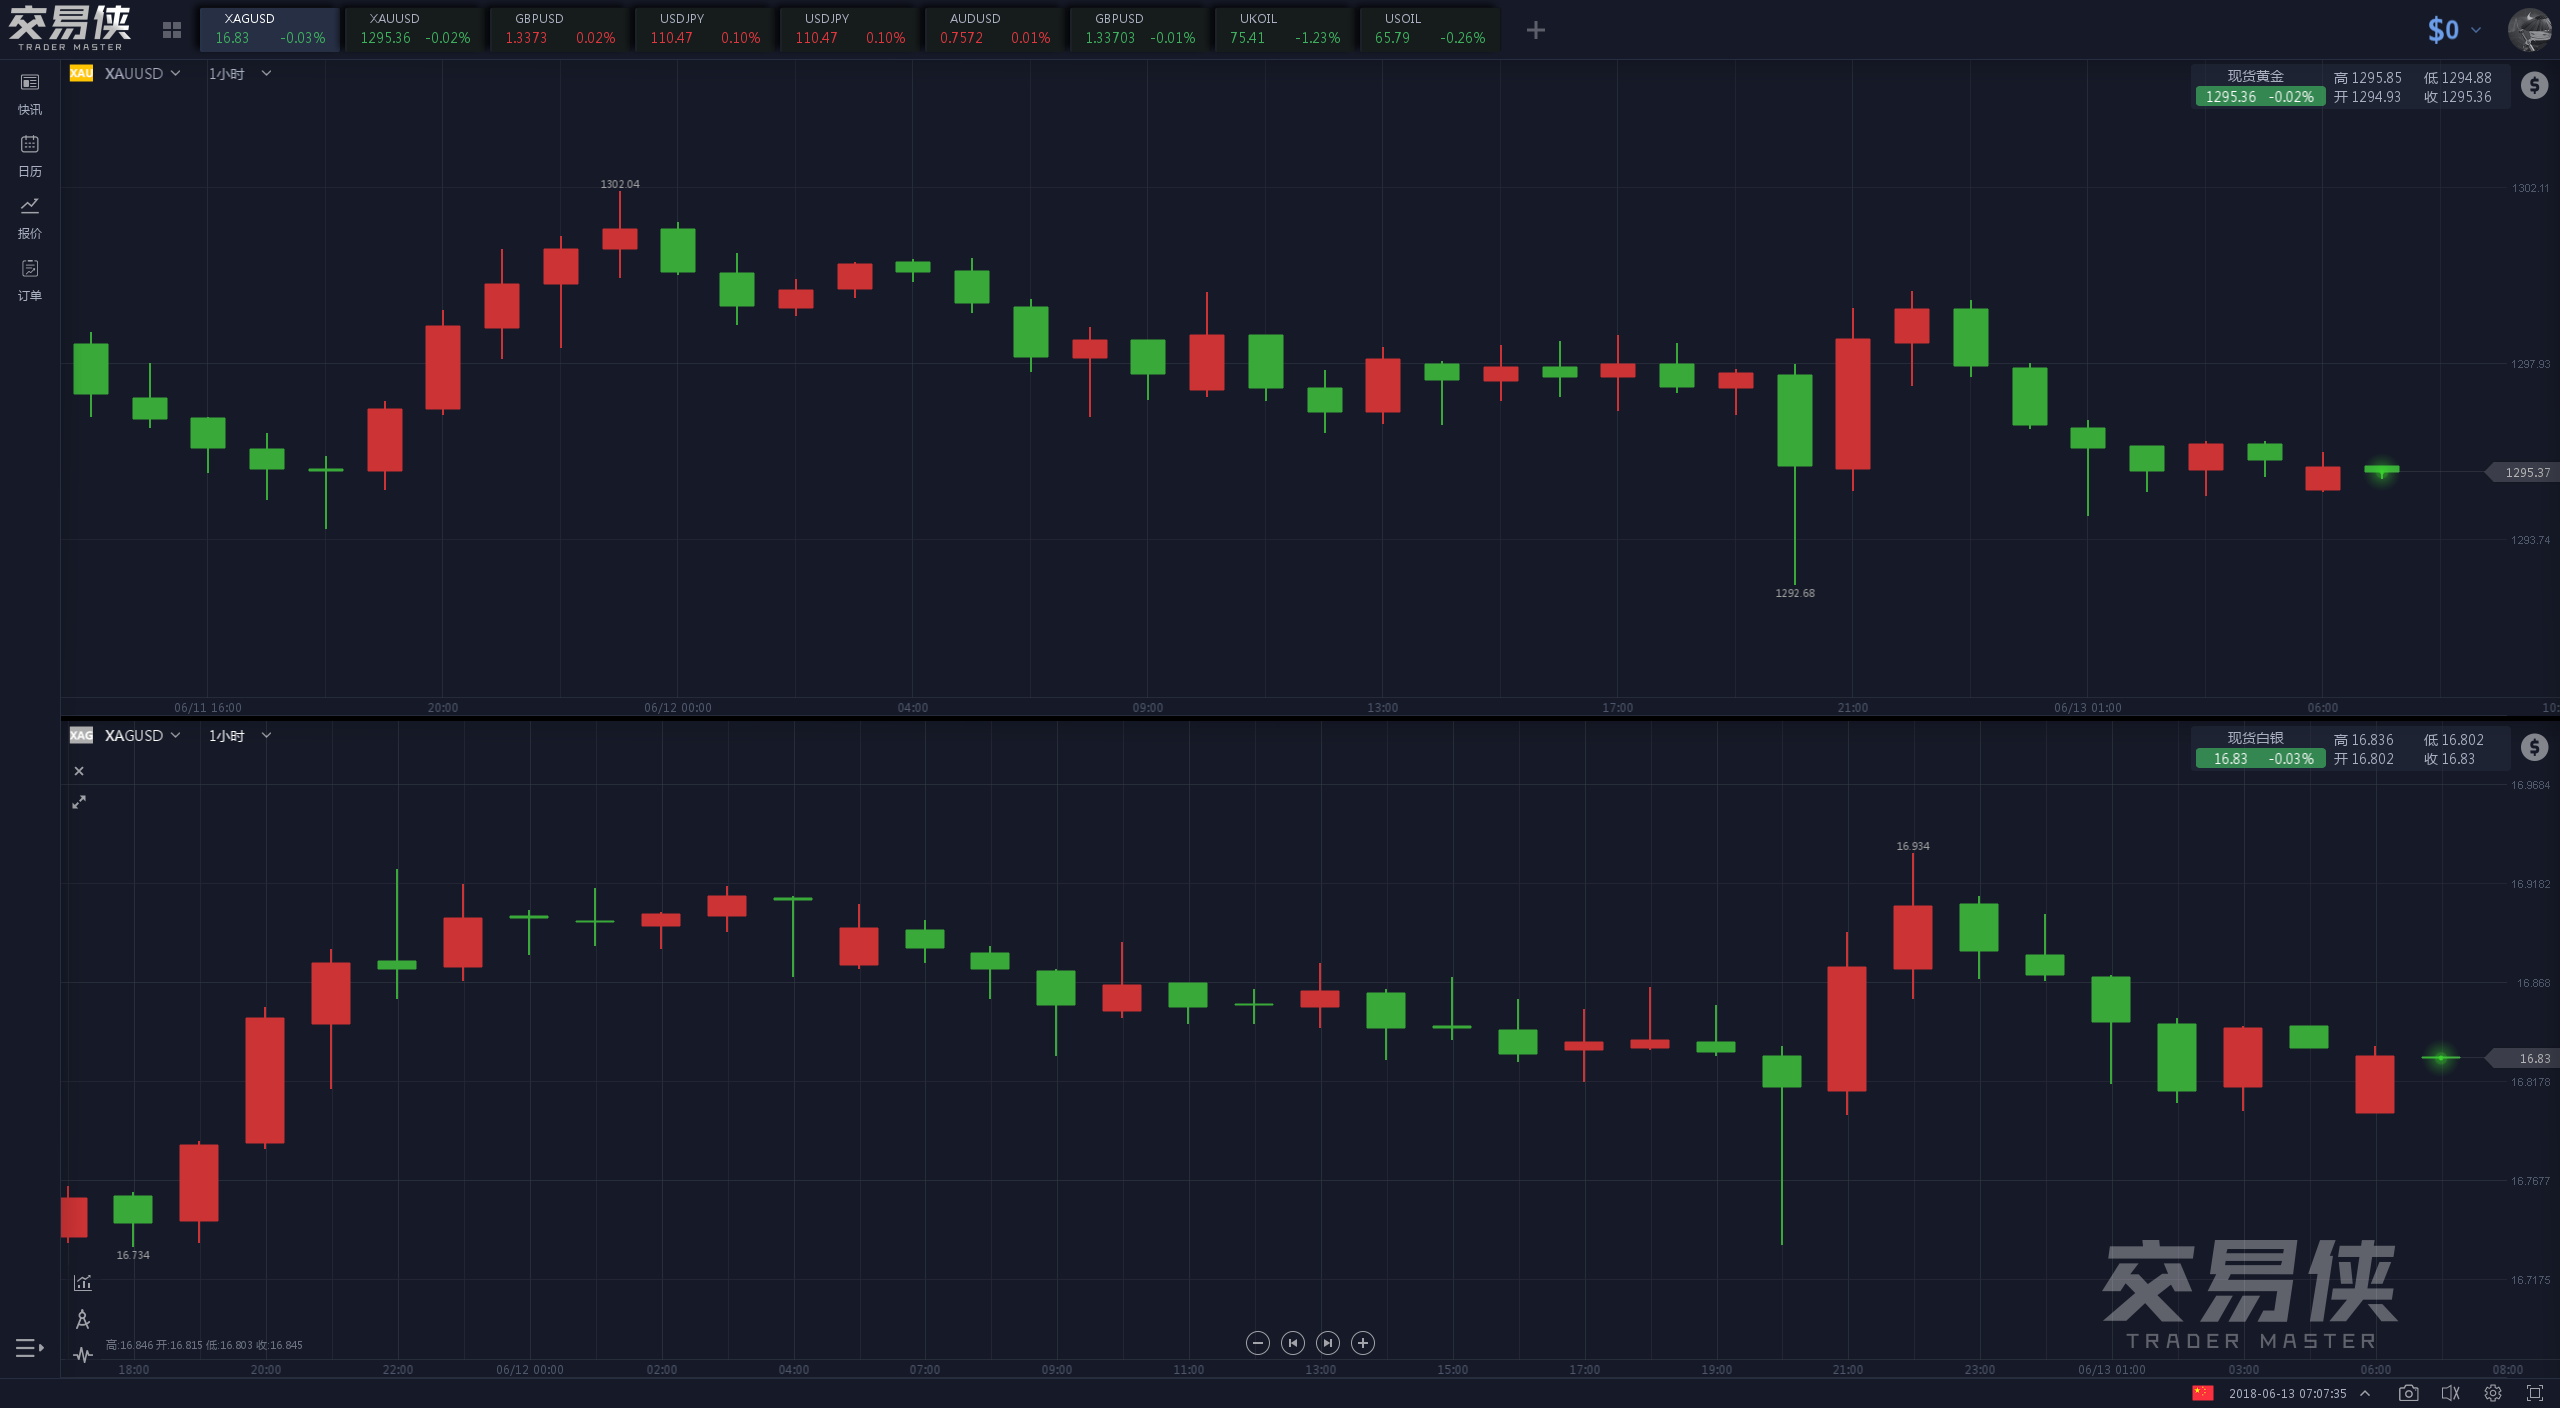2560x1408 pixels.
Task: Open the gold chart 1小时 timeframe dropdown
Action: (x=240, y=73)
